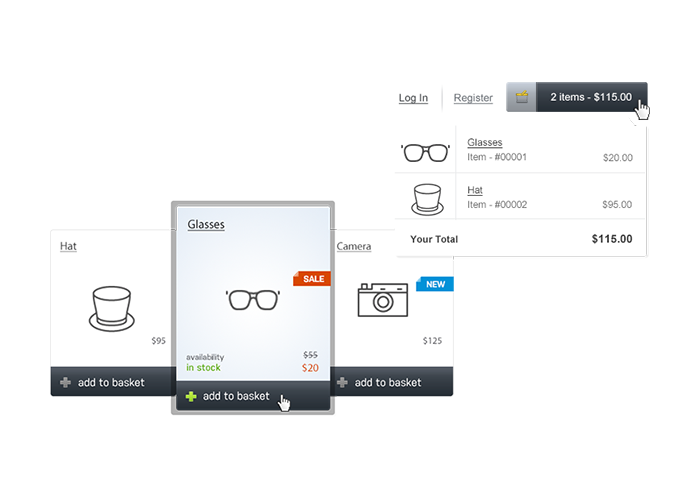
Task: Click the plus icon on Camera card
Action: point(342,382)
